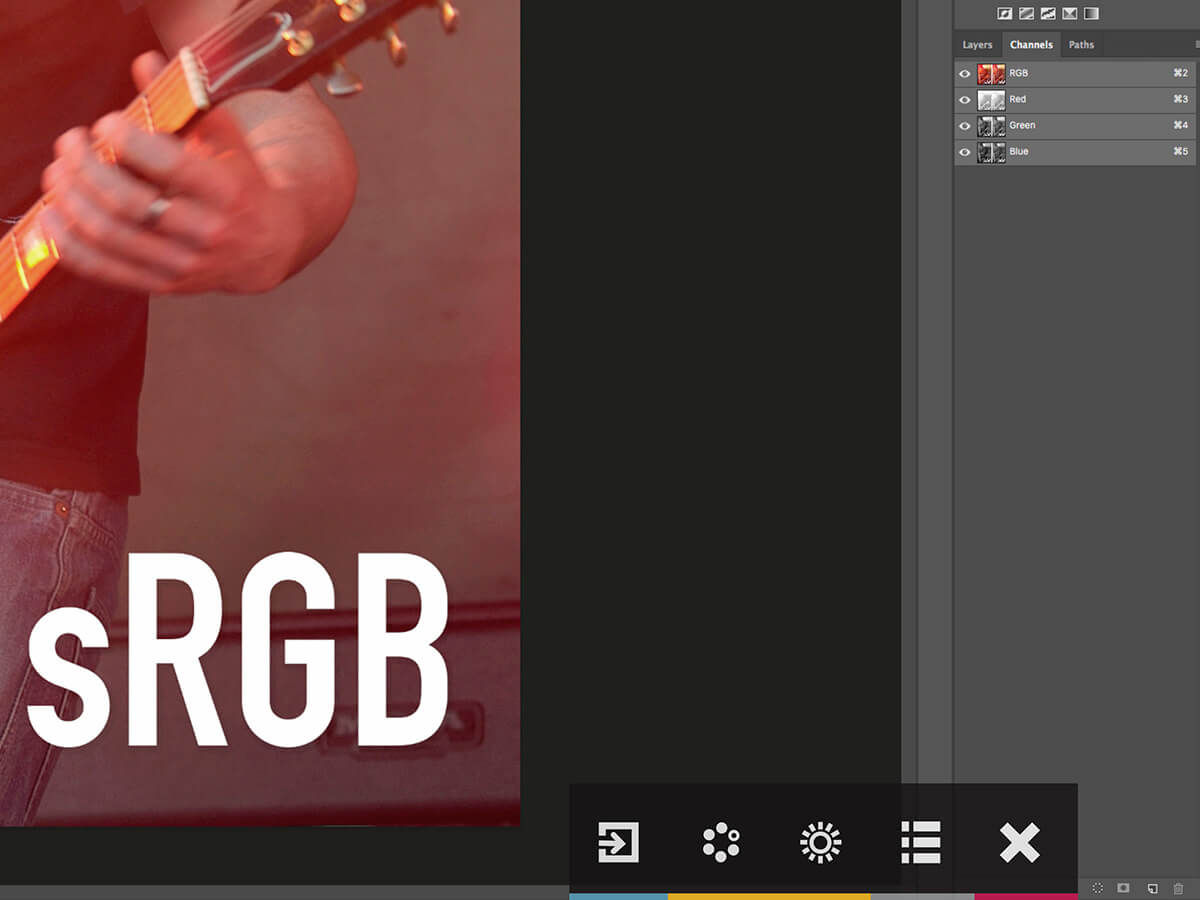Switch to the Channels tab
The height and width of the screenshot is (900, 1200).
[x=1031, y=44]
